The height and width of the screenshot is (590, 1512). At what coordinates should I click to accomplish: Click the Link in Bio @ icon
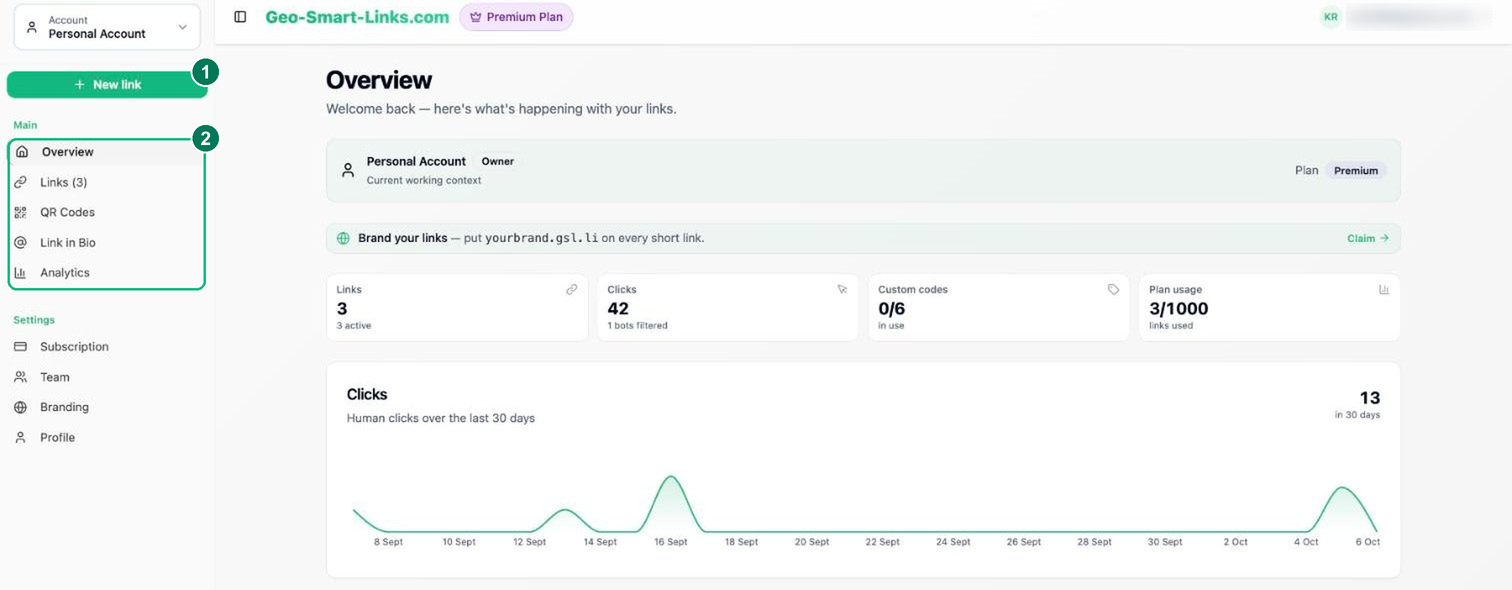coord(20,242)
